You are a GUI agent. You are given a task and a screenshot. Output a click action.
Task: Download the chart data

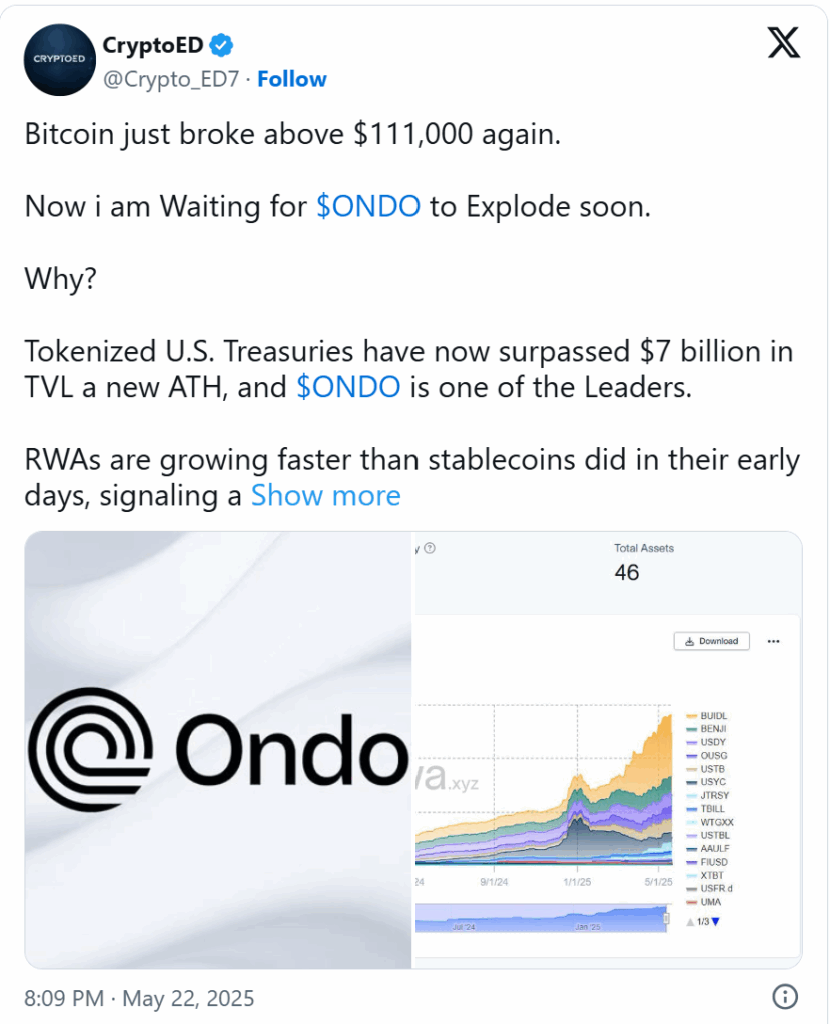711,641
